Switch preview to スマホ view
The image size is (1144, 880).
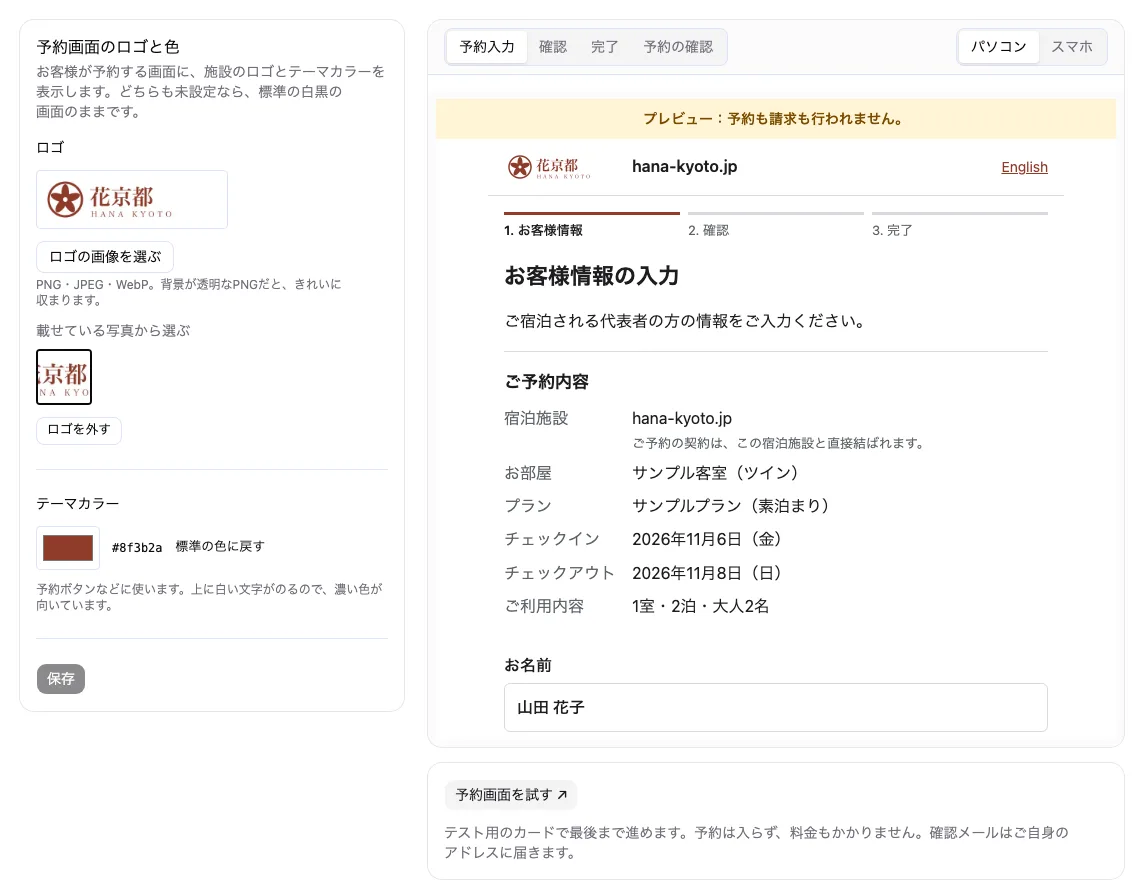click(1072, 47)
